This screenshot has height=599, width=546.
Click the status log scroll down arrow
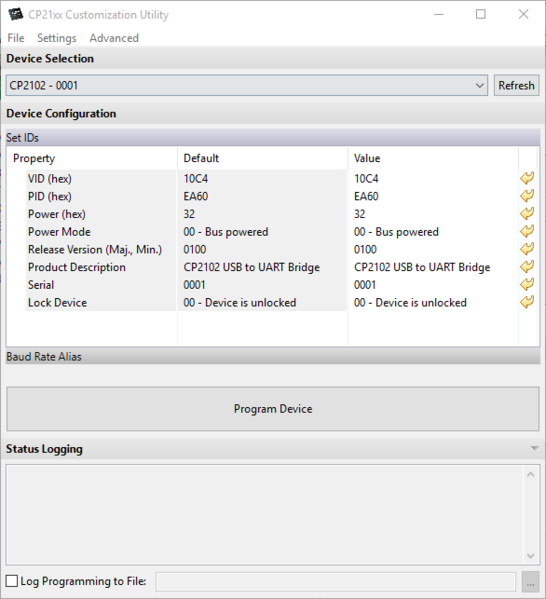[530, 555]
